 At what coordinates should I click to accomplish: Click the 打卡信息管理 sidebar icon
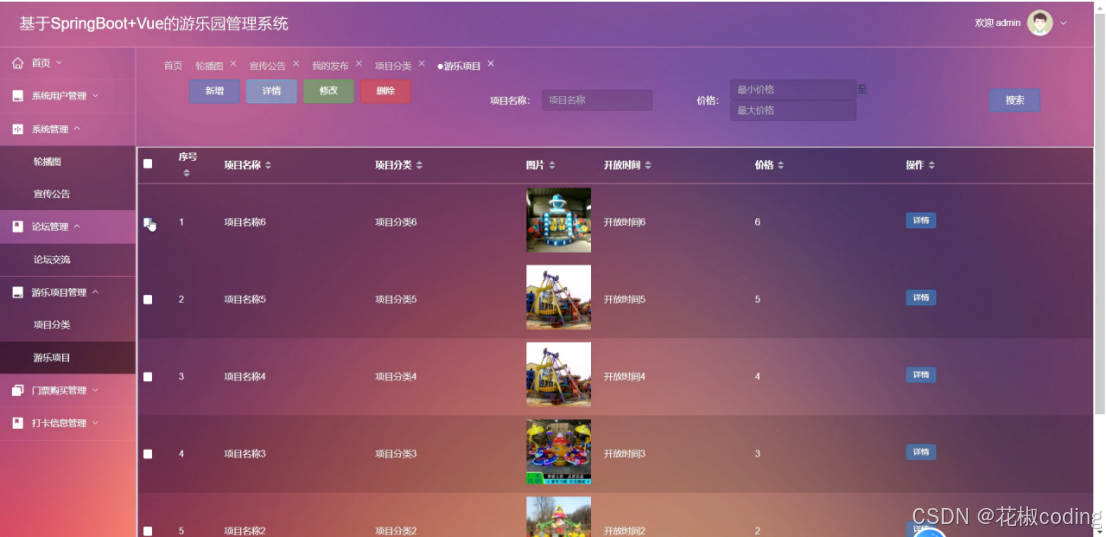point(18,423)
